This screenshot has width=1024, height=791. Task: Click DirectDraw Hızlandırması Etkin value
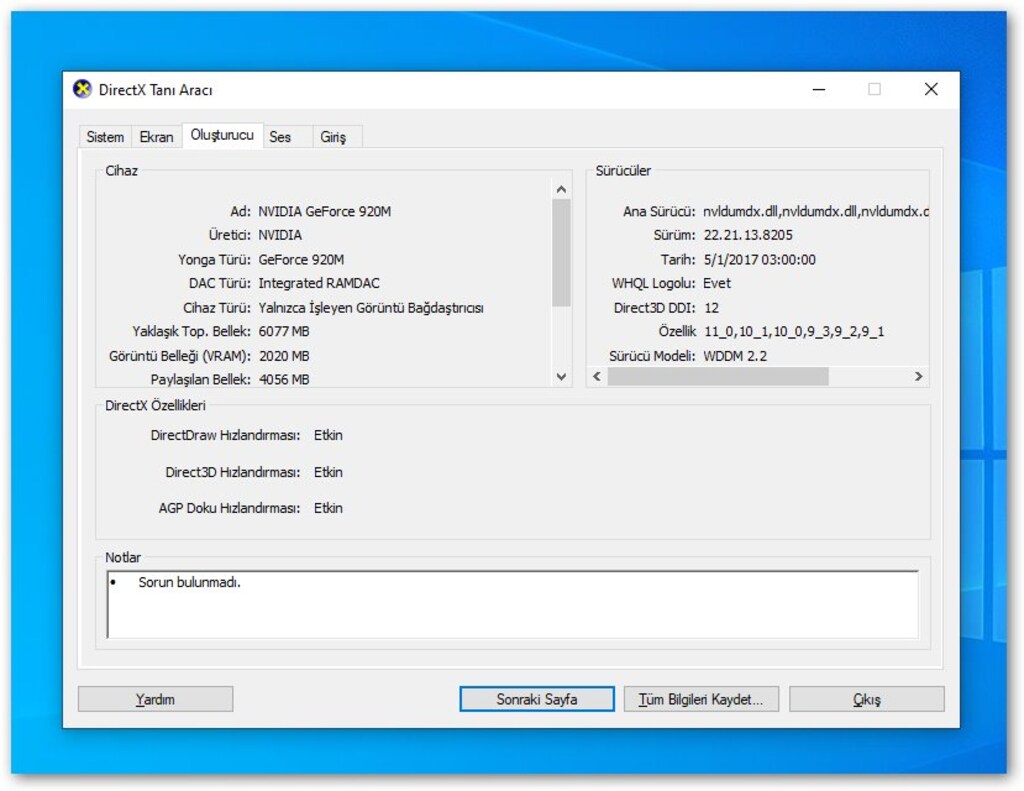pos(328,435)
